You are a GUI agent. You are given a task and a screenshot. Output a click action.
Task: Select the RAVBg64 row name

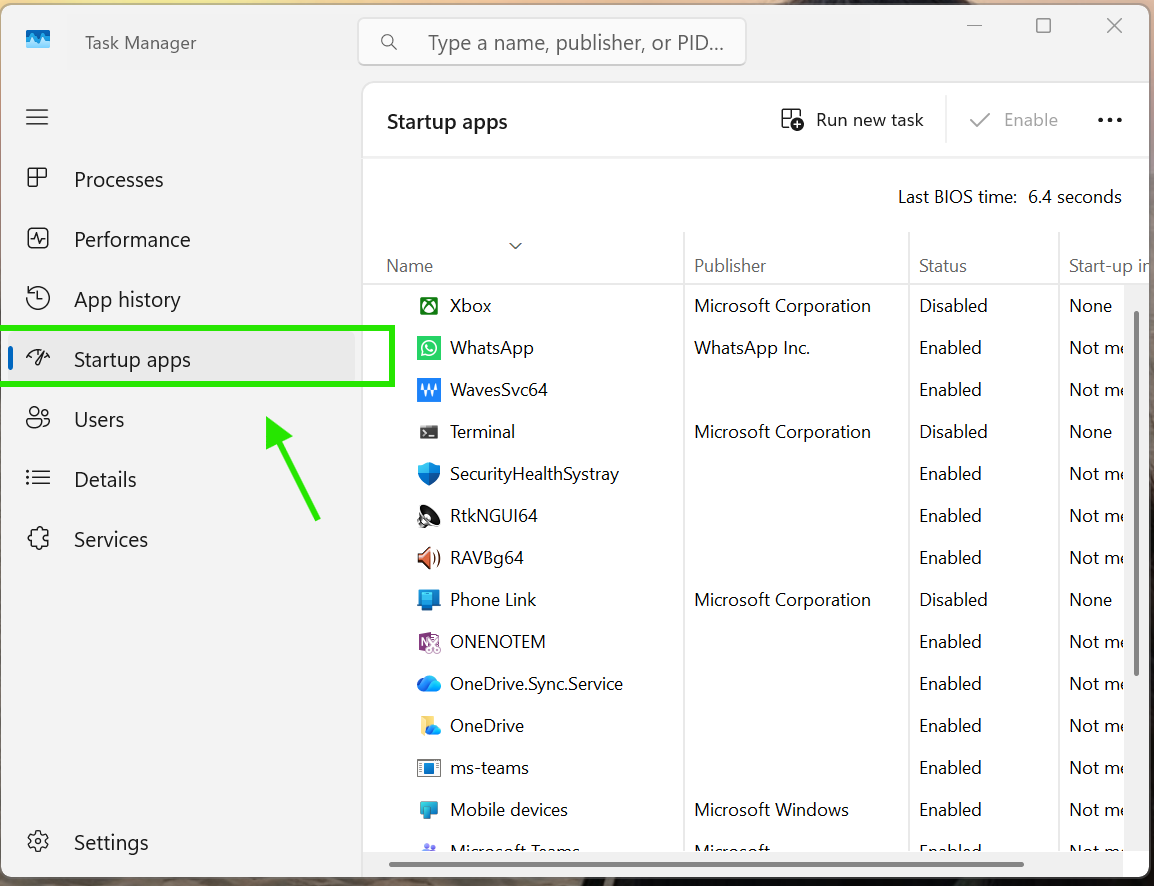point(486,558)
